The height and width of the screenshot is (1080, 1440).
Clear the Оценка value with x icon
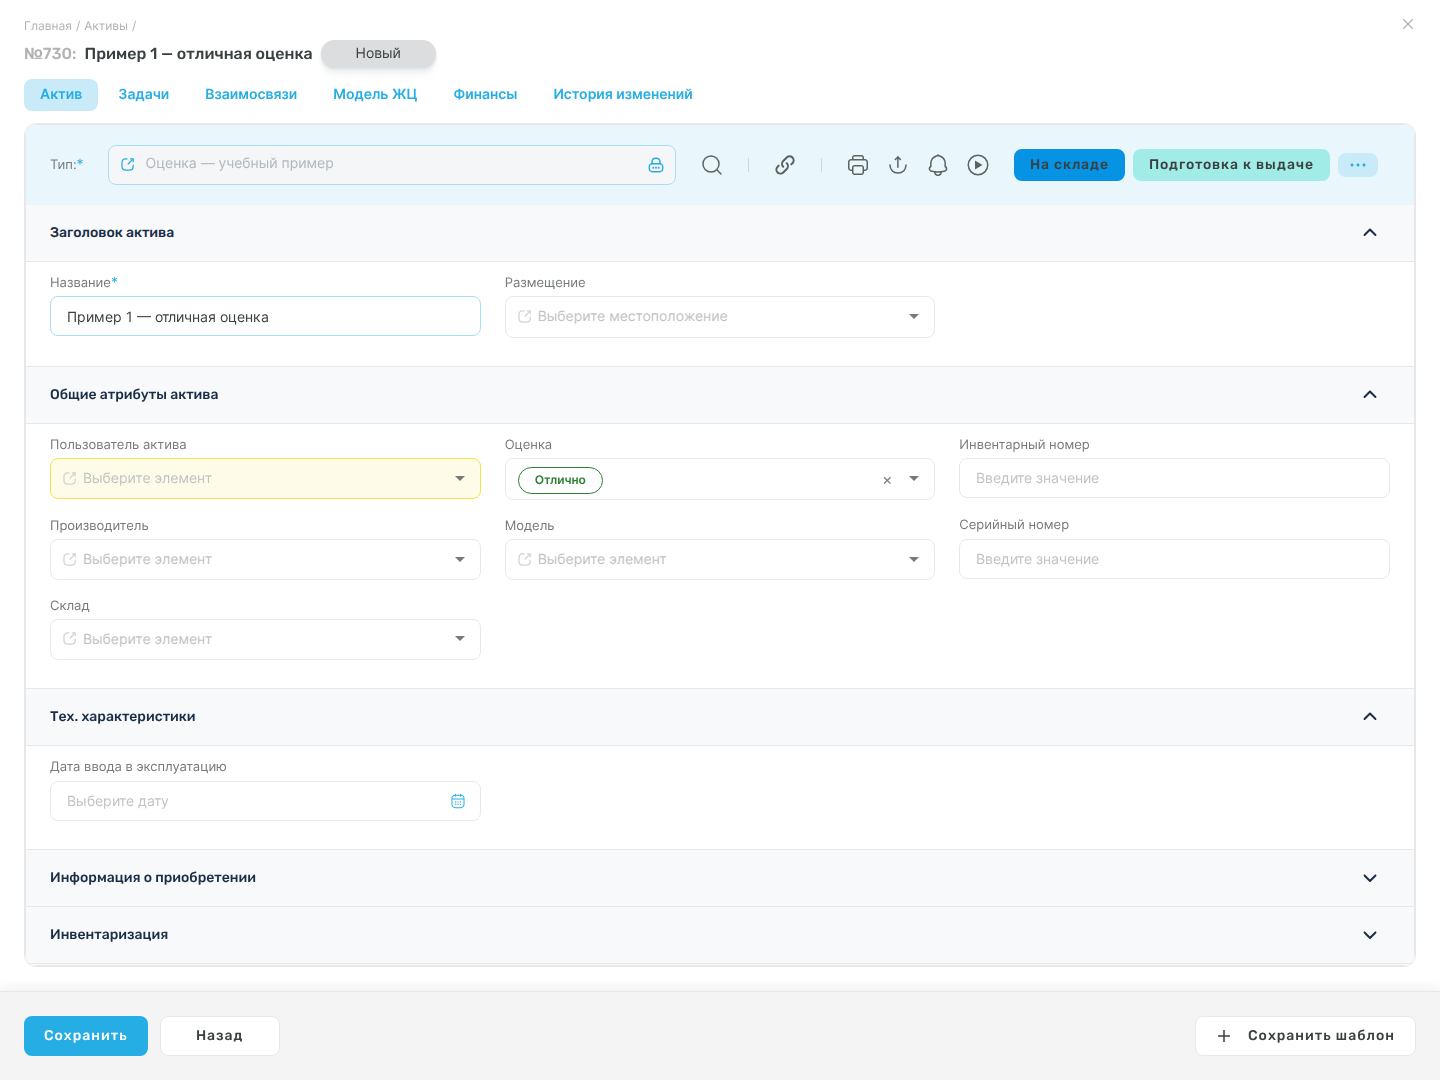point(887,480)
